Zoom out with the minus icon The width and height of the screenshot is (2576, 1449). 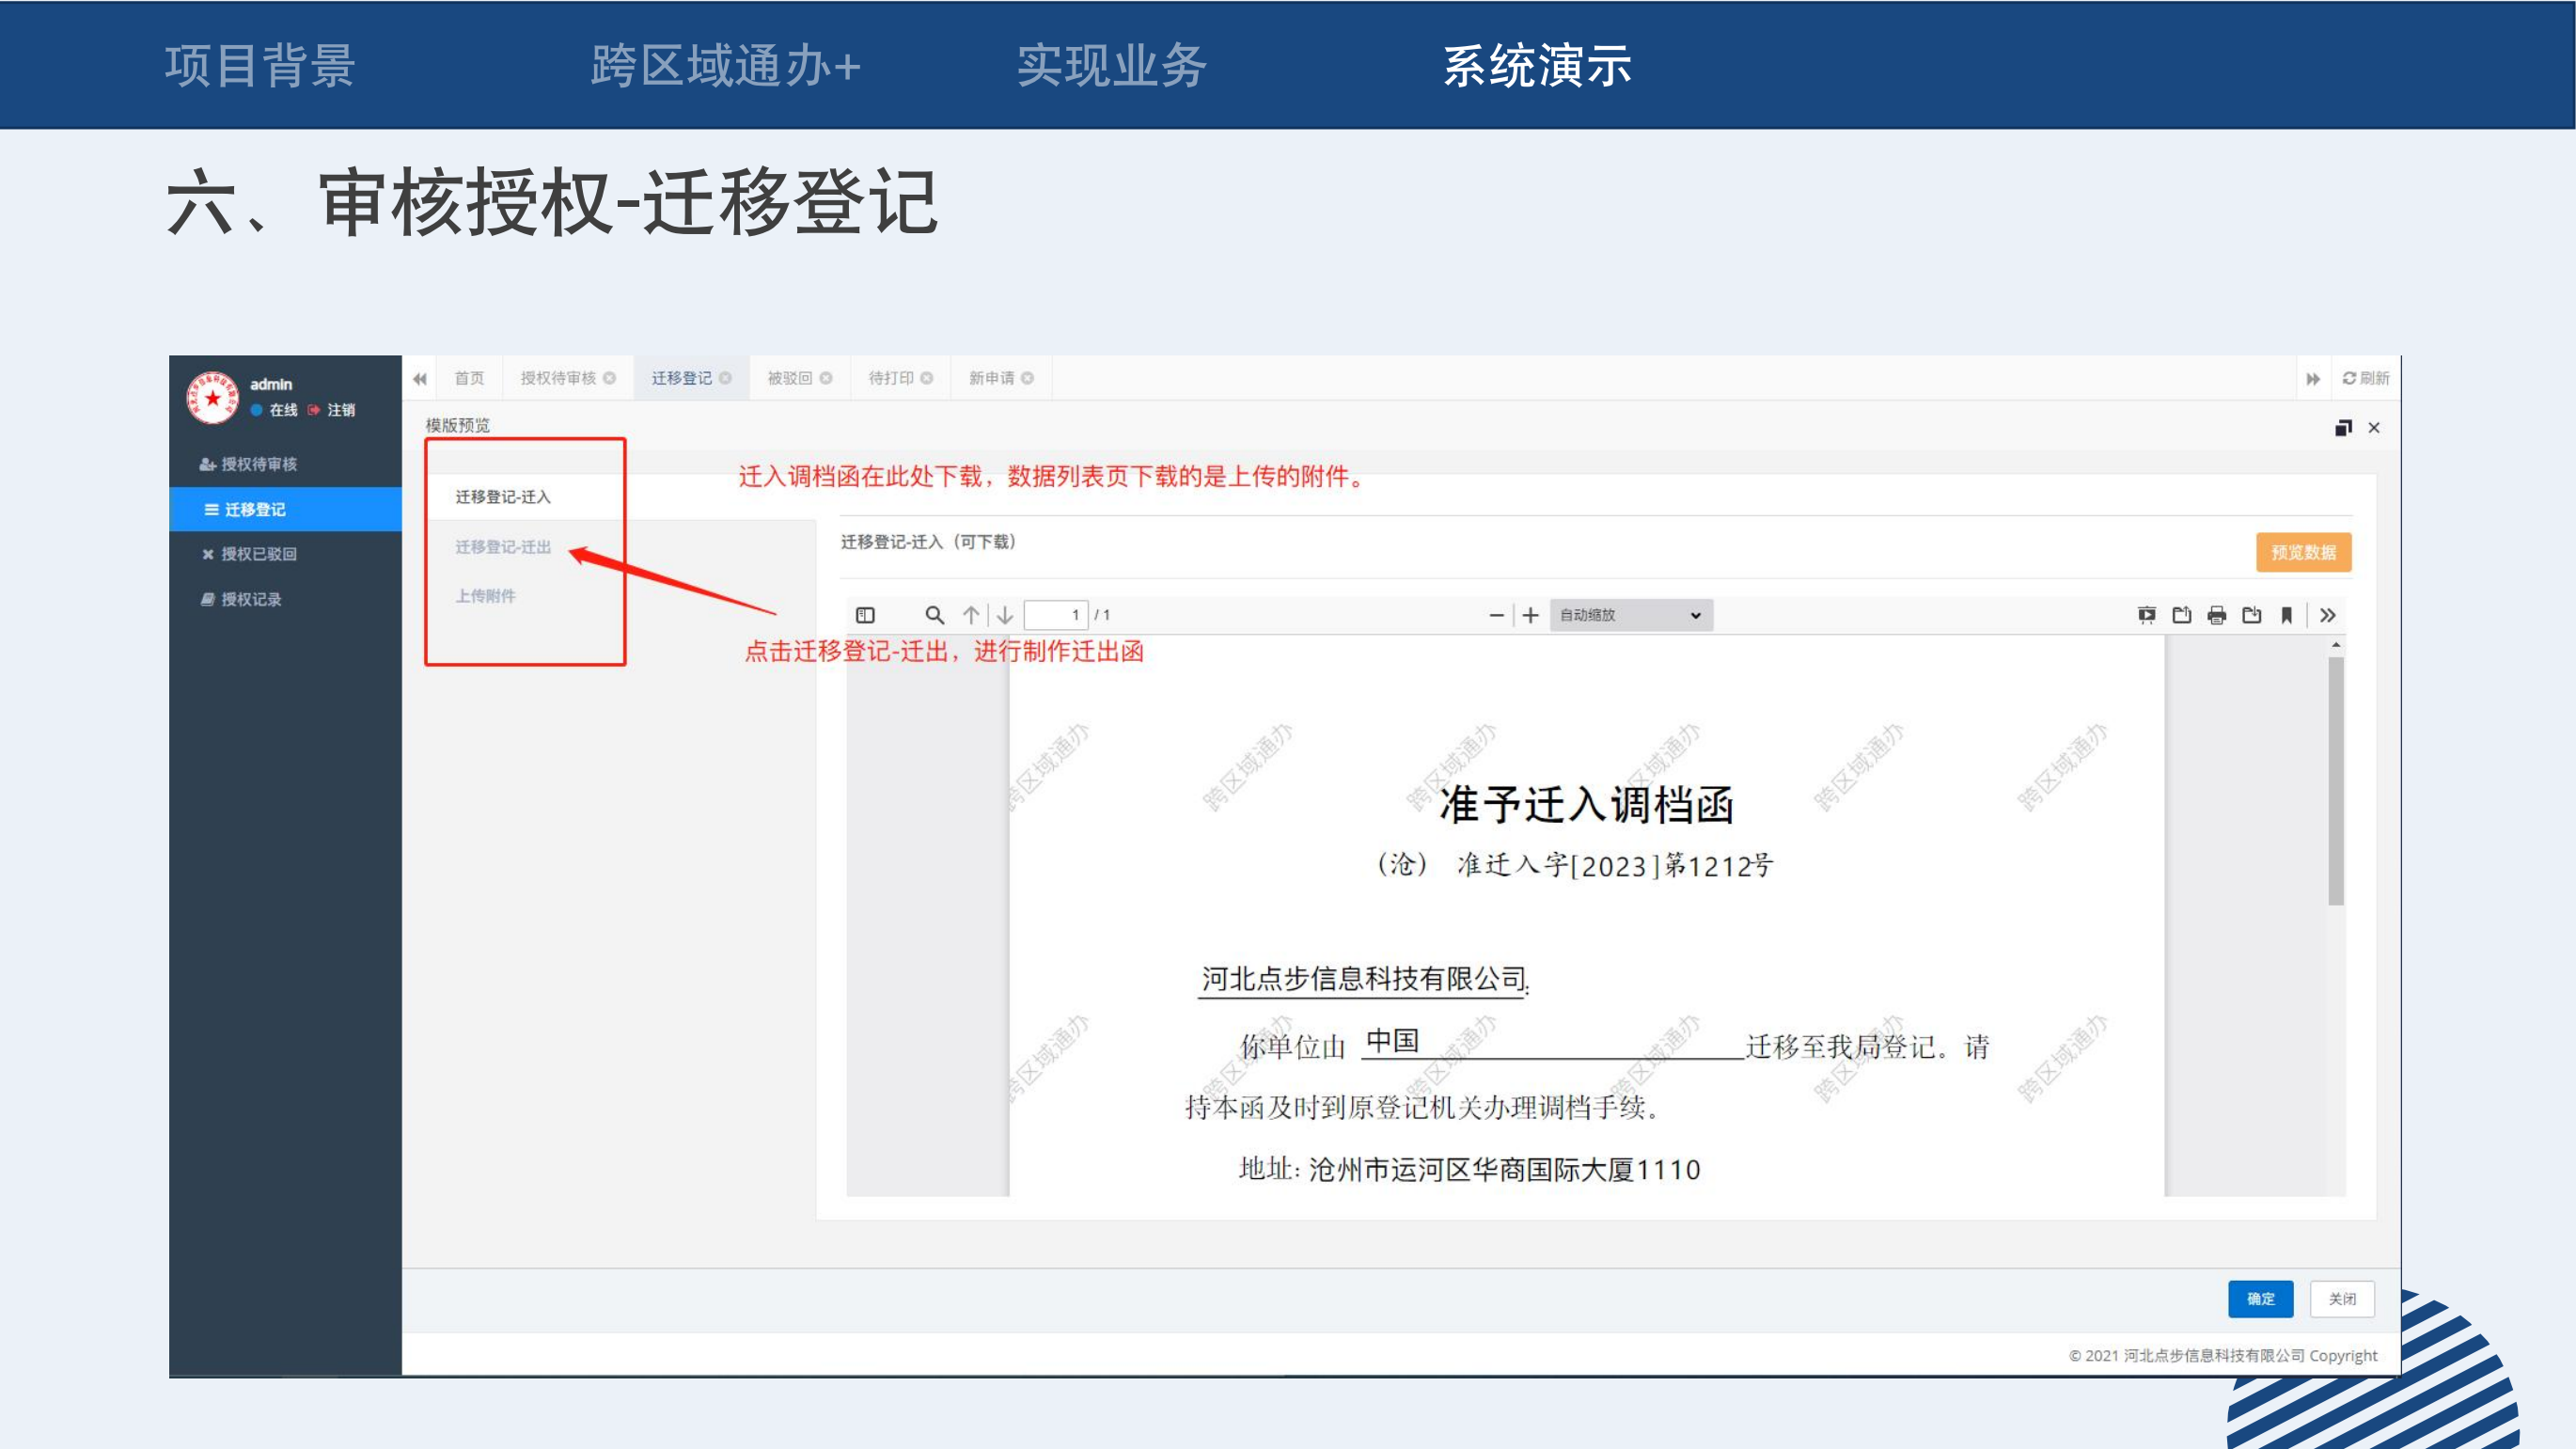(1496, 615)
